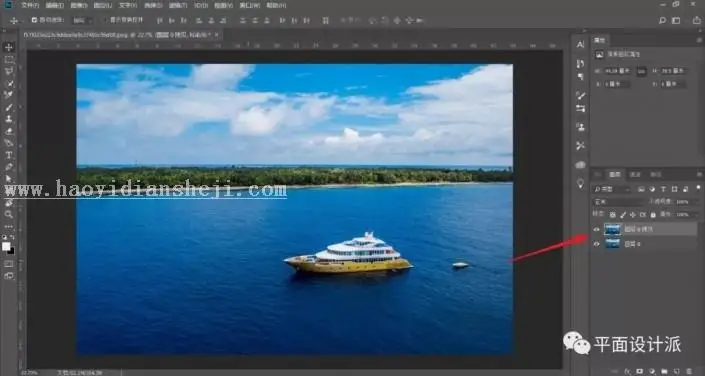The width and height of the screenshot is (705, 376).
Task: Open the 3D menu
Action: point(201,5)
